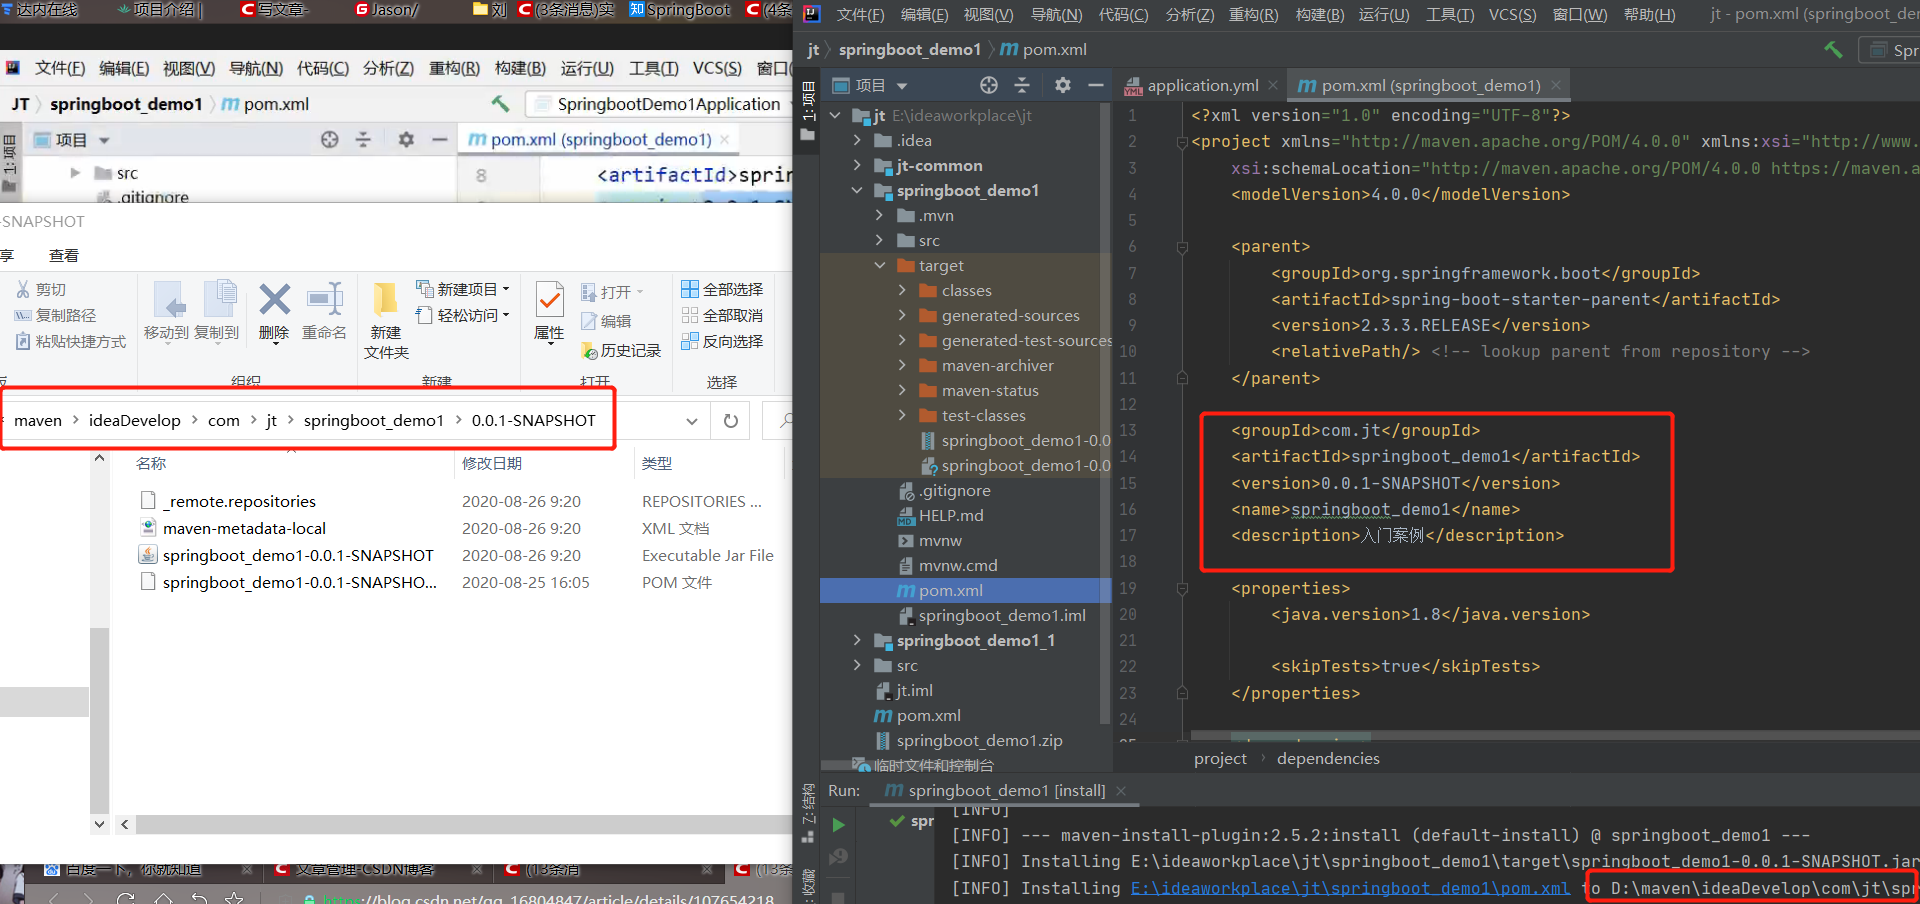The image size is (1920, 904).
Task: Click History (历史记录) in Explorer ribbon
Action: [621, 350]
